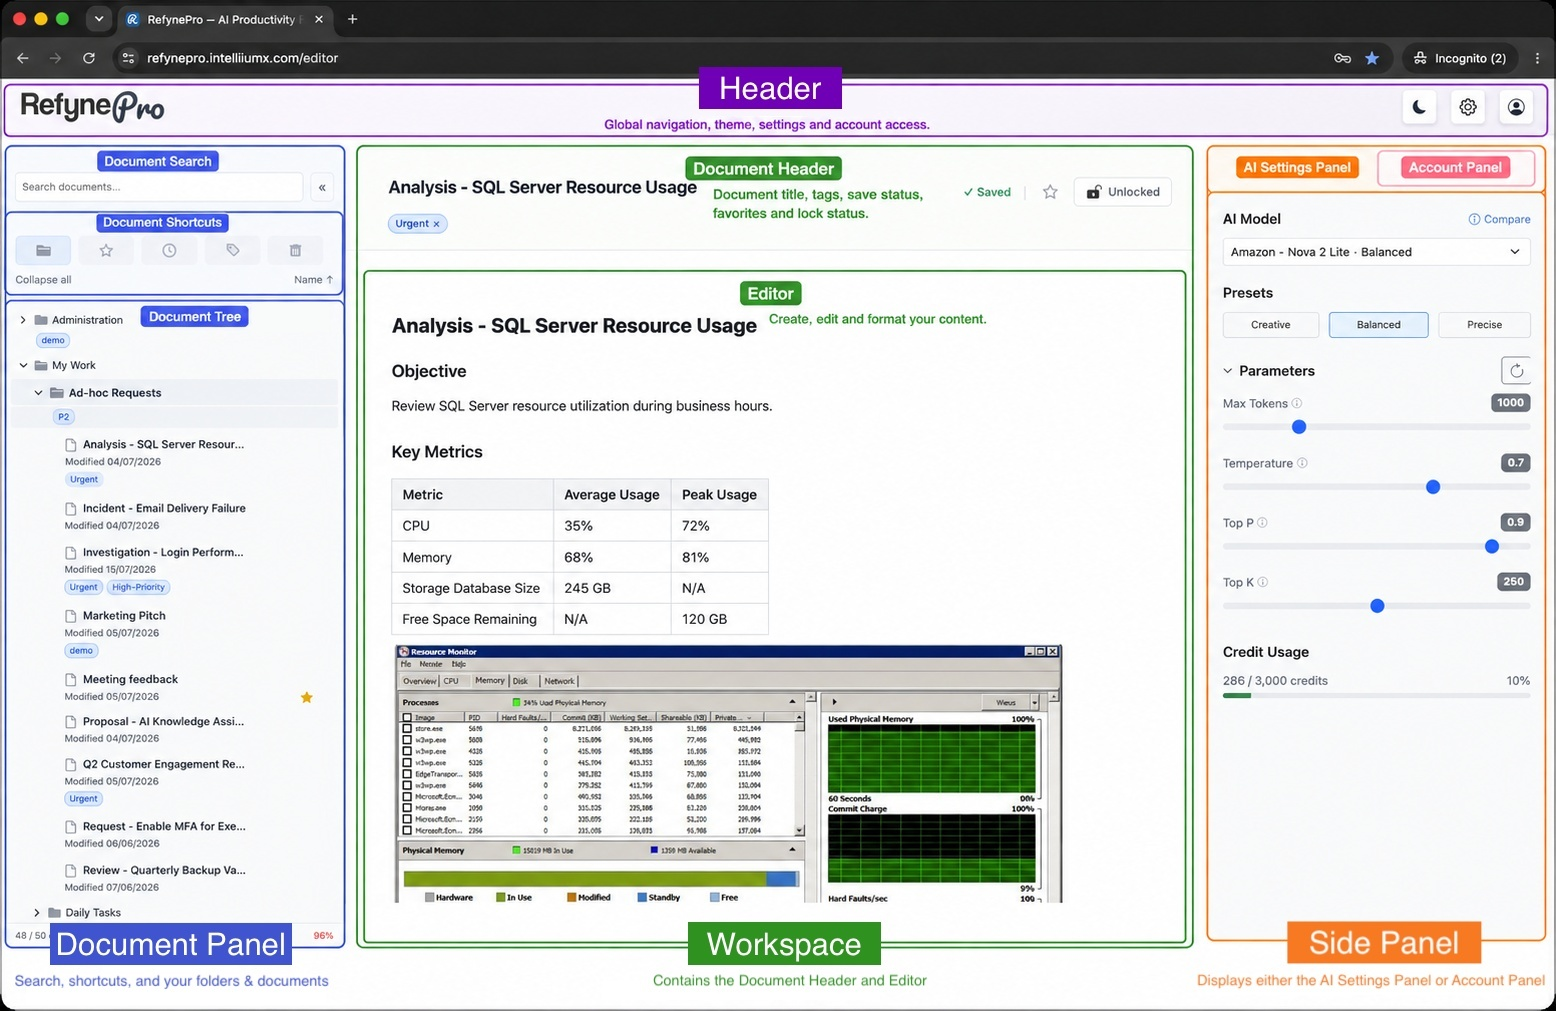Toggle the Unlocked lock status button

tap(1123, 192)
